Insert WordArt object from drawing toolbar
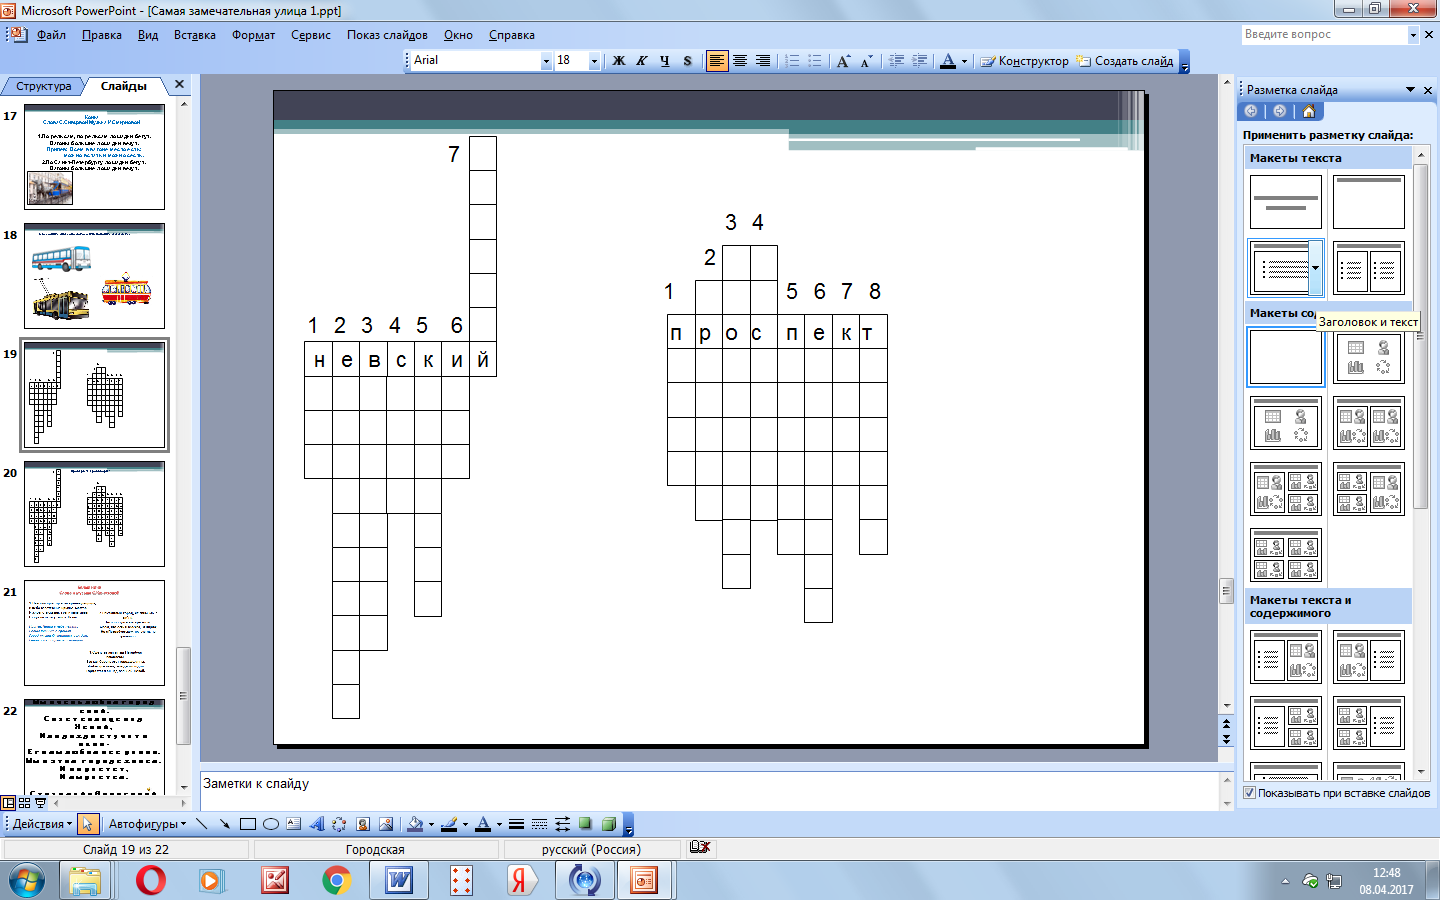Screen dimensions: 1440x900 coord(317,824)
